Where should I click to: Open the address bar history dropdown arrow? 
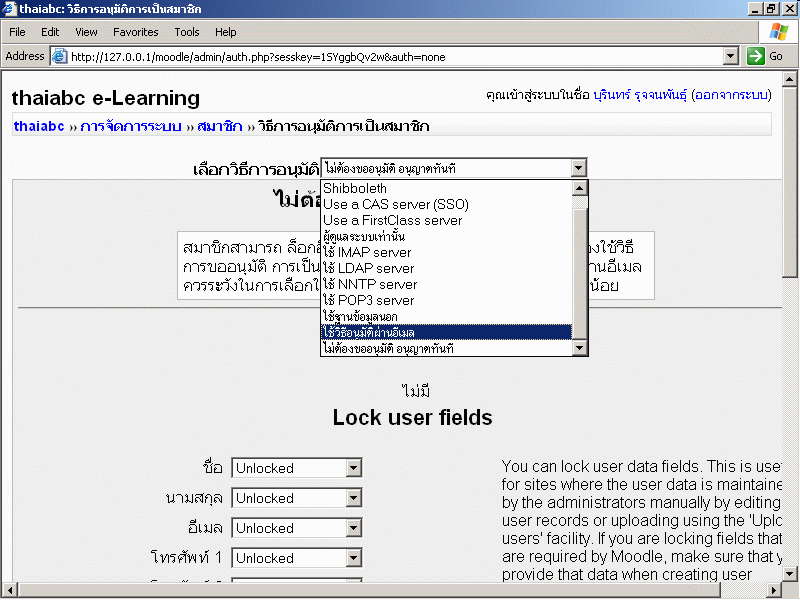pos(730,57)
